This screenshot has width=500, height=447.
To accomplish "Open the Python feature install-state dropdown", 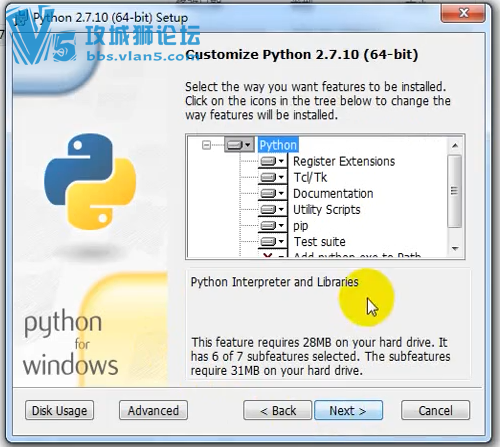I will click(x=239, y=145).
